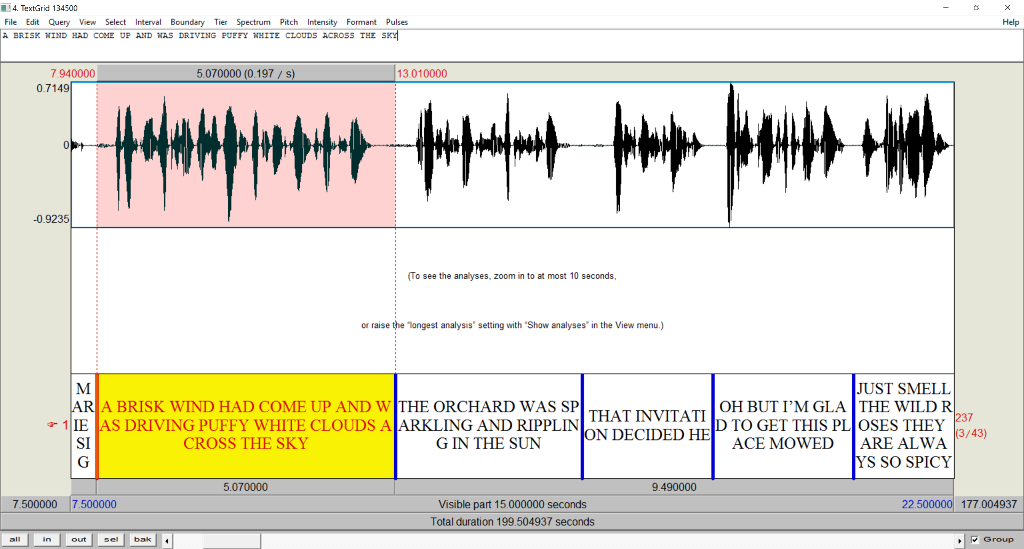Open the File menu
The height and width of the screenshot is (549, 1024).
click(10, 22)
